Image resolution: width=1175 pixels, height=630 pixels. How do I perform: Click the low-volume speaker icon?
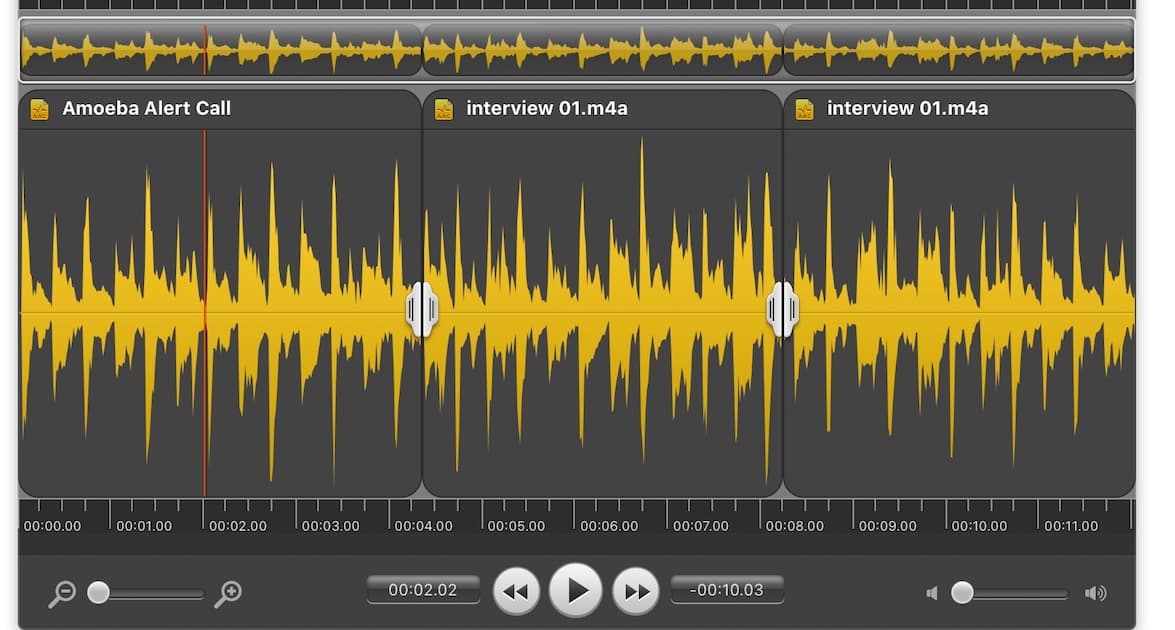click(932, 593)
